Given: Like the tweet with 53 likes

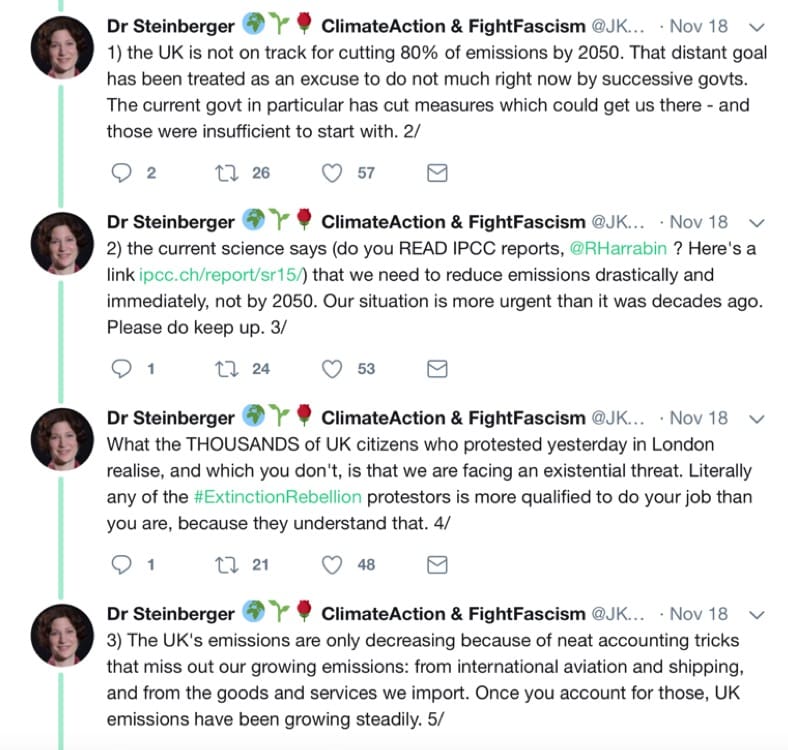Looking at the screenshot, I should (x=332, y=369).
